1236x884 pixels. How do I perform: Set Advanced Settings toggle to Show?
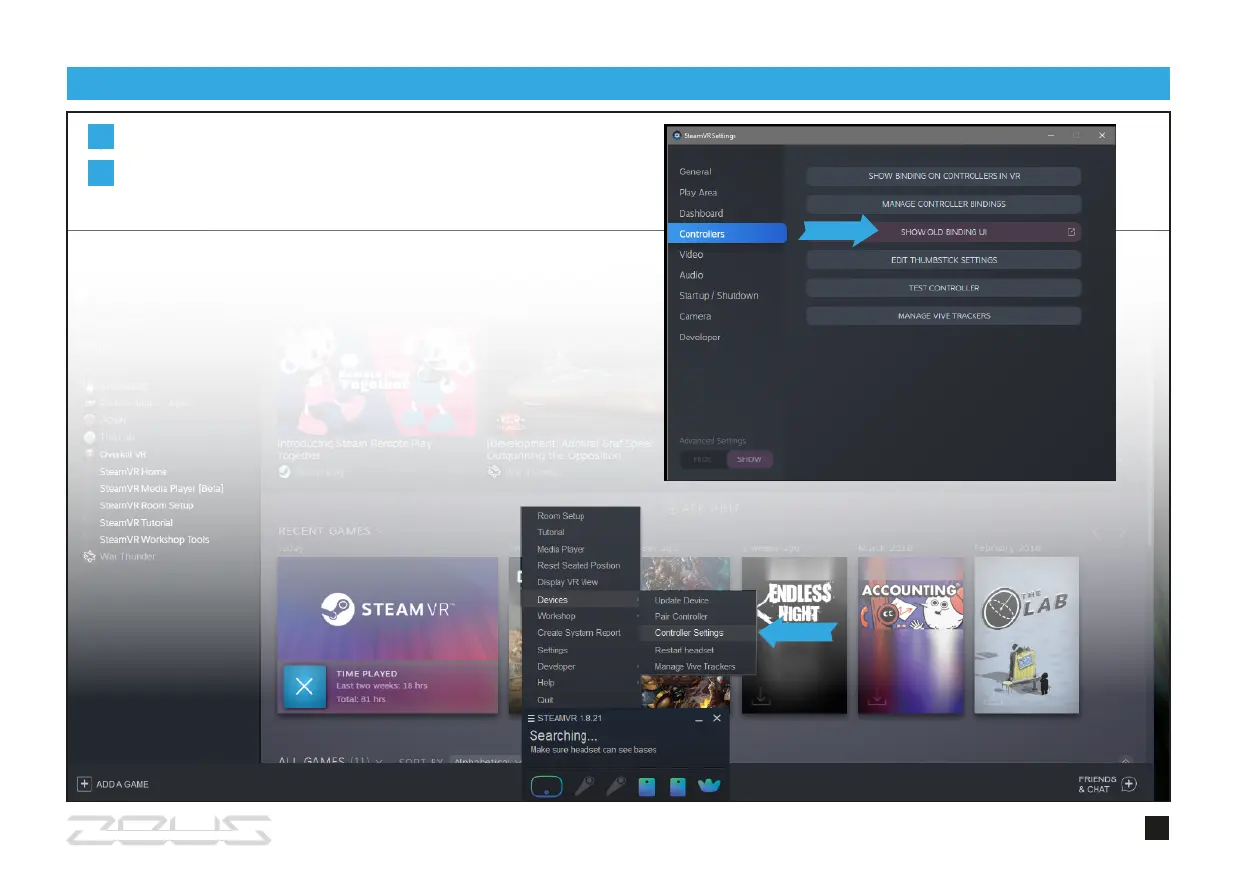(749, 460)
